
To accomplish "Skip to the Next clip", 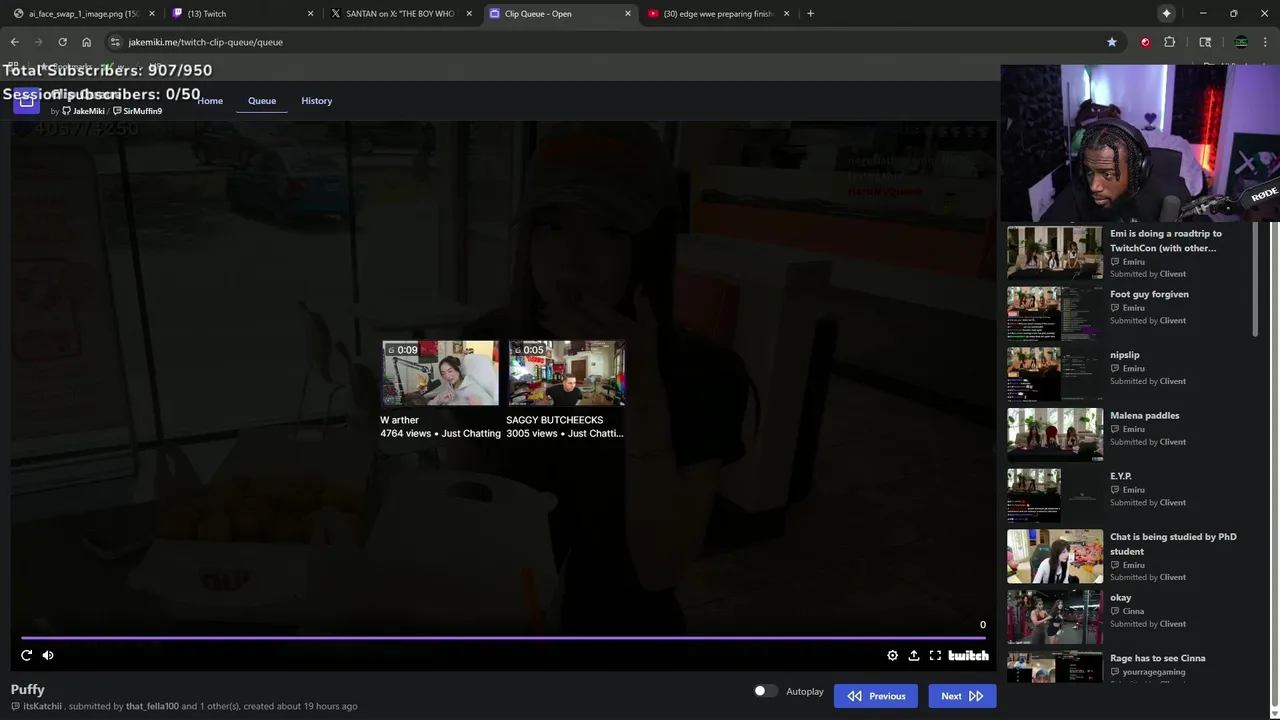I will point(962,696).
